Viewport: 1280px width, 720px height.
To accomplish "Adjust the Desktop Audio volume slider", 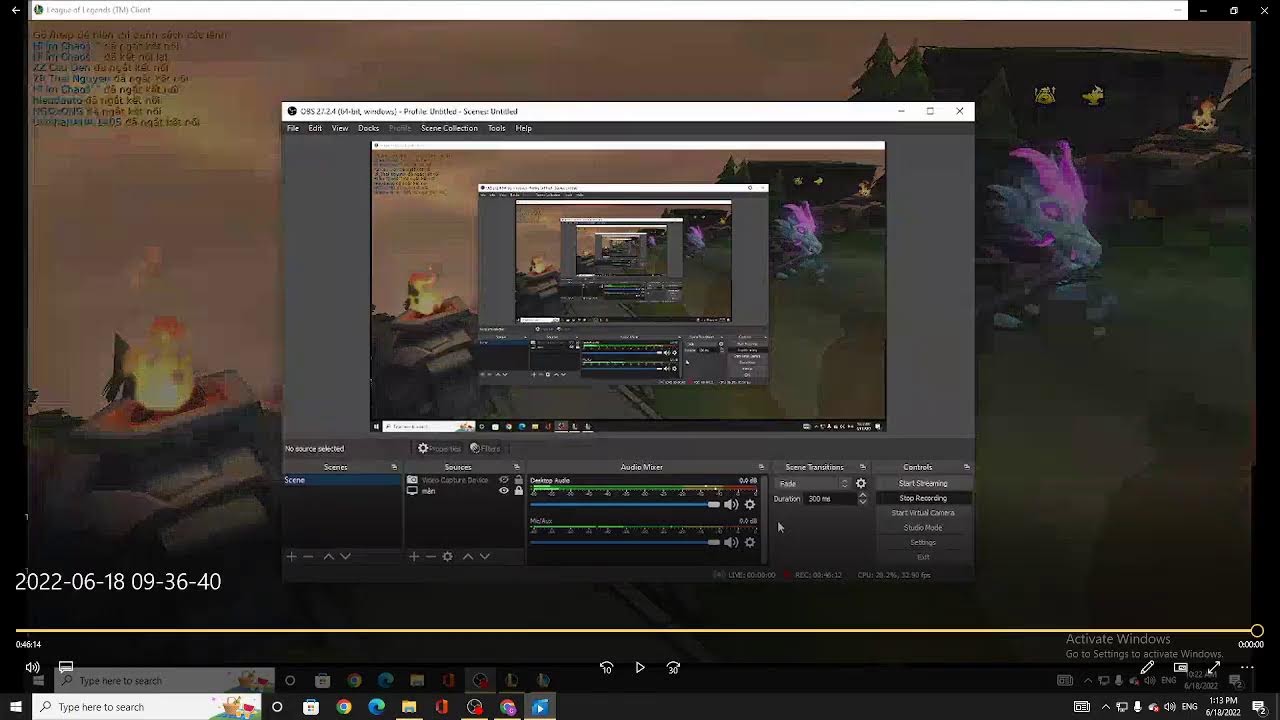I will [x=625, y=504].
